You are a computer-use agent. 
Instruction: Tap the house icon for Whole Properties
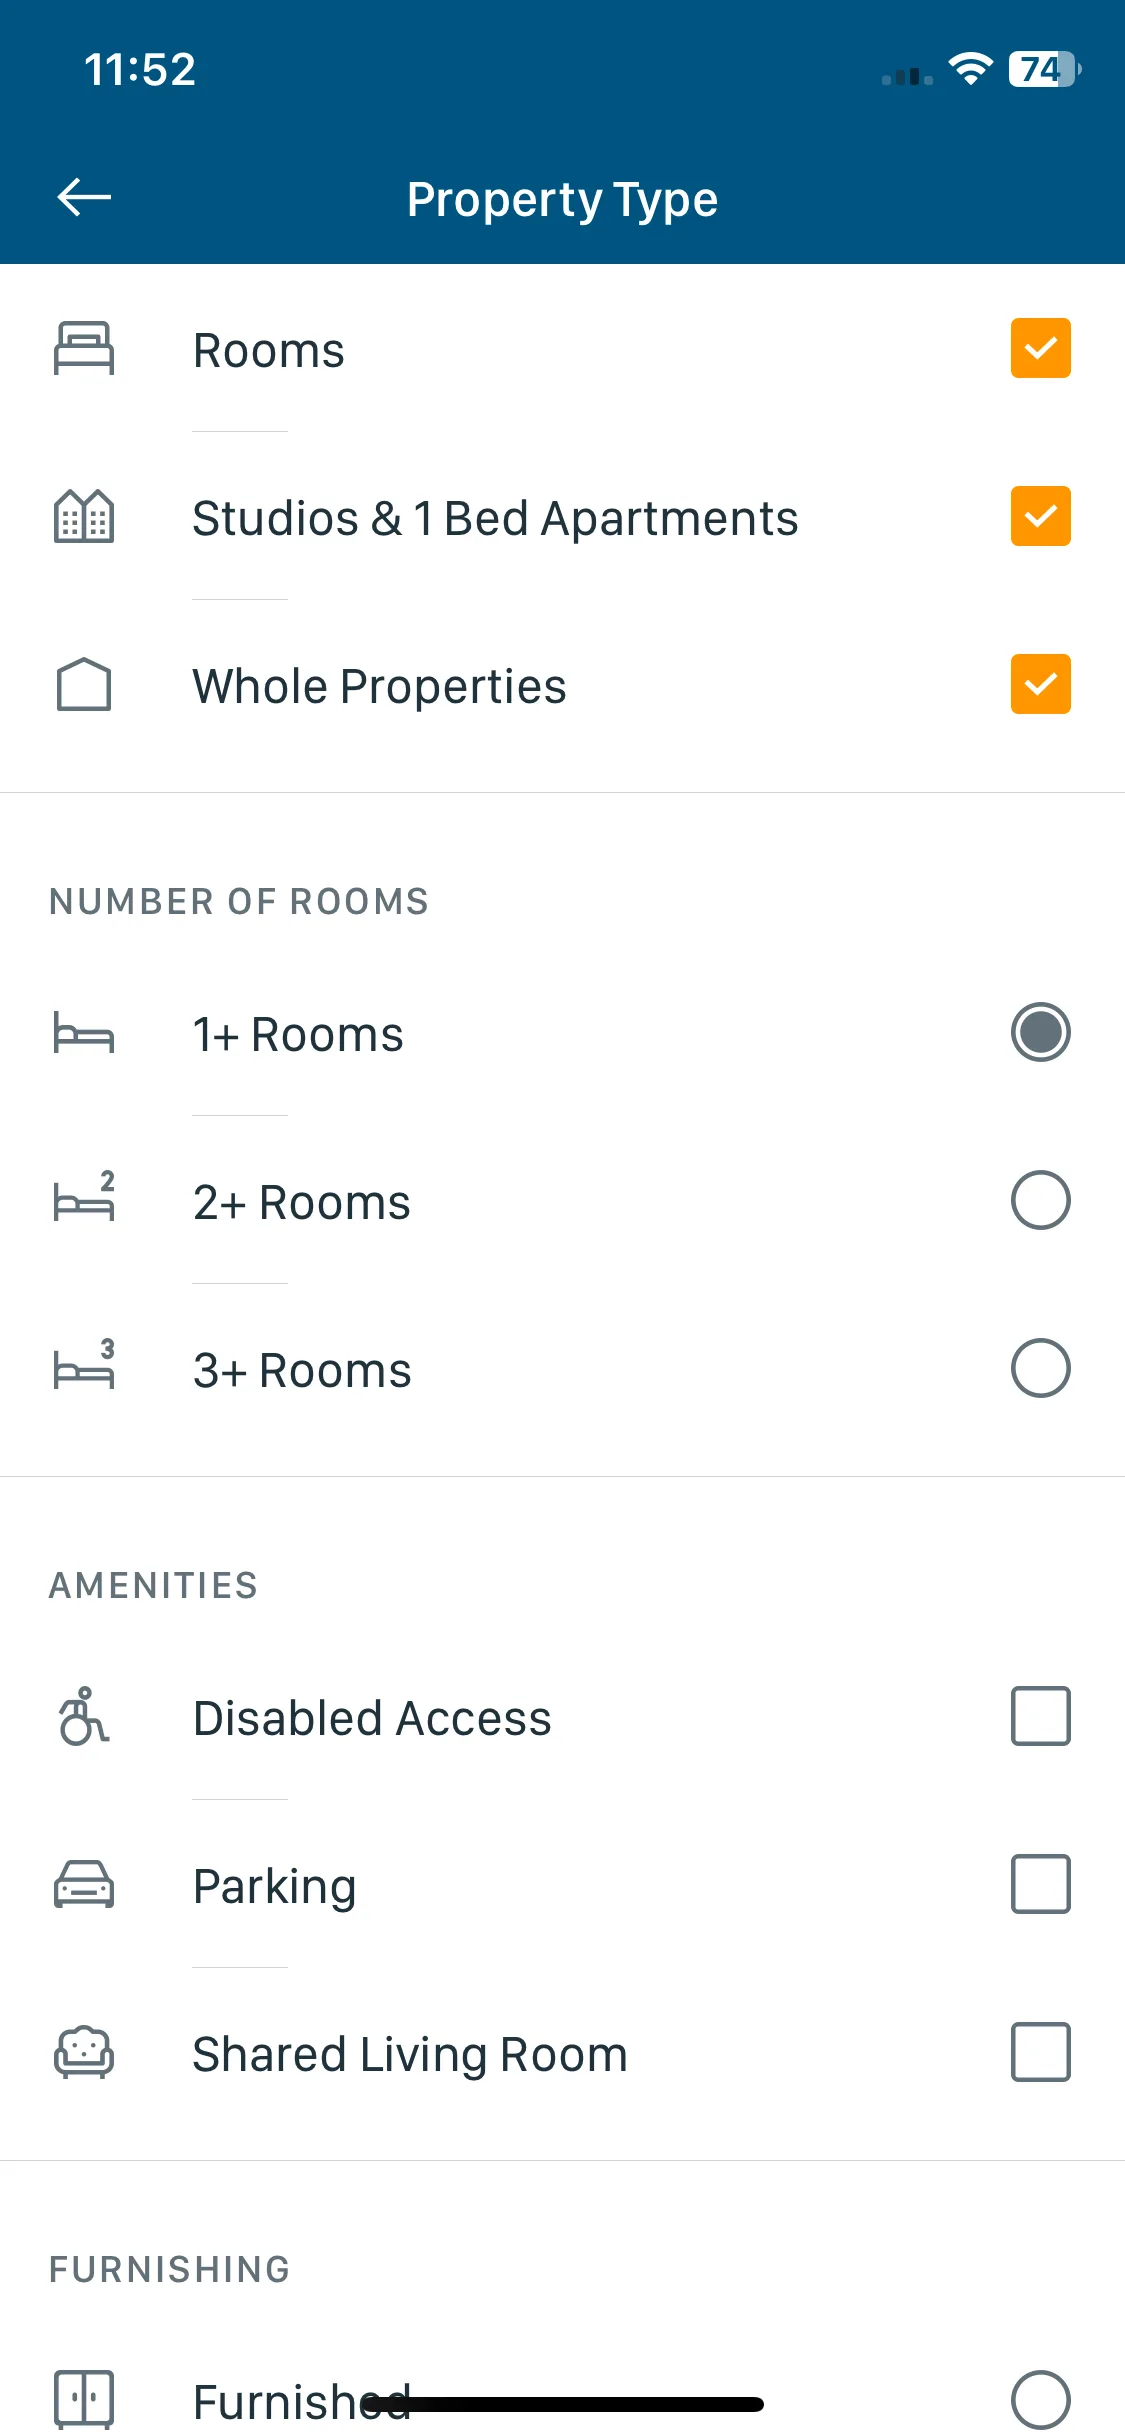click(x=84, y=684)
